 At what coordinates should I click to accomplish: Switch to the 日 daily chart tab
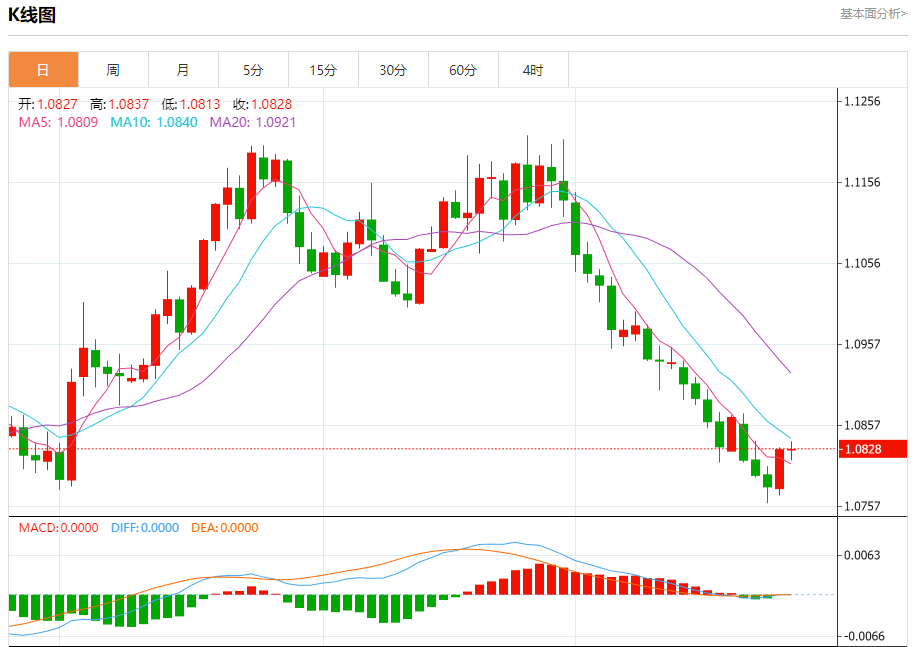click(x=43, y=70)
